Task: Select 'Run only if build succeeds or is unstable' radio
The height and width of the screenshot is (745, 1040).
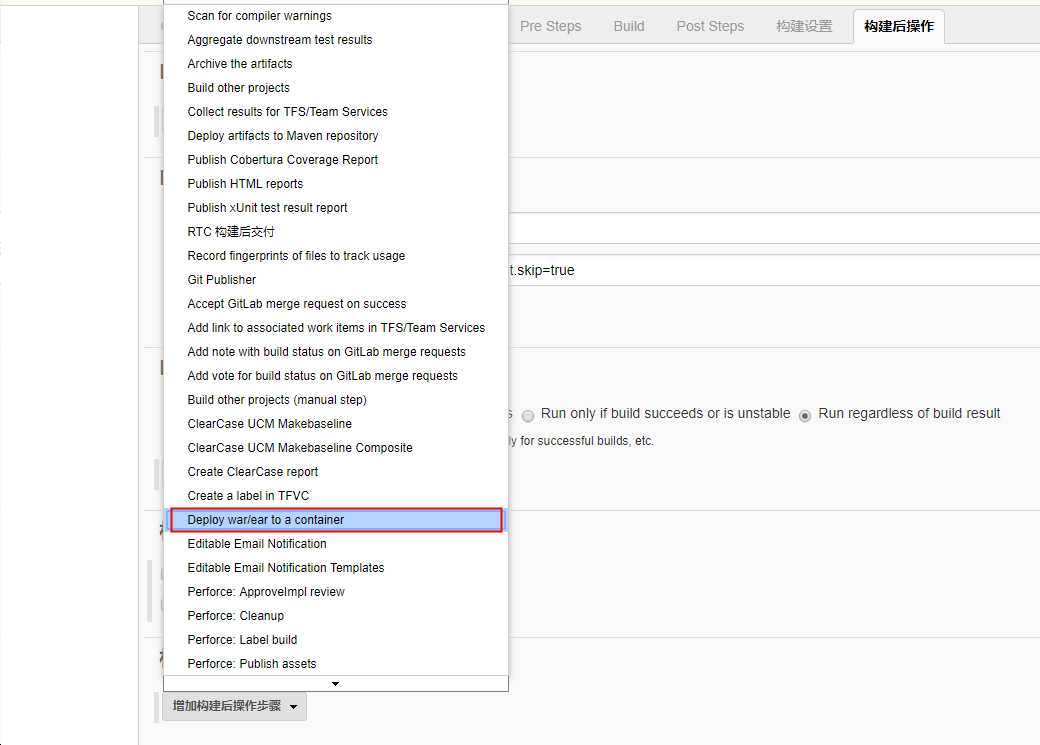Action: (528, 416)
